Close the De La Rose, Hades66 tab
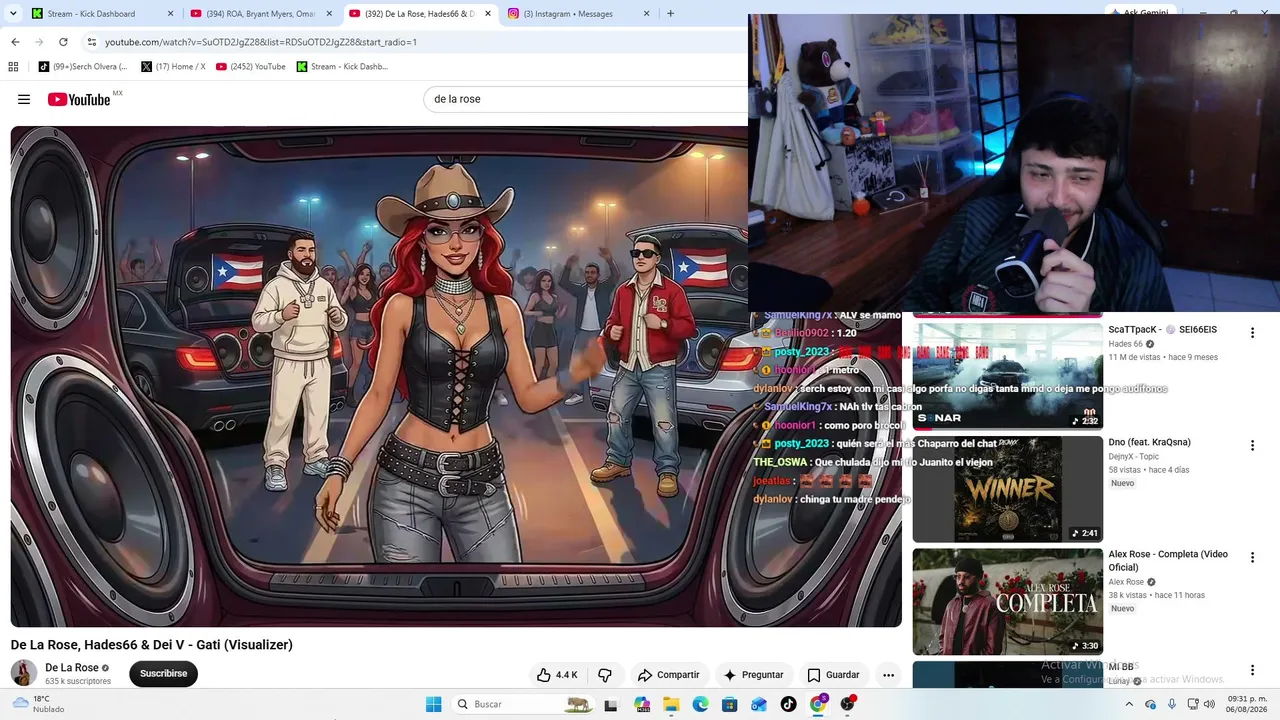Image resolution: width=1280 pixels, height=720 pixels. [x=488, y=14]
